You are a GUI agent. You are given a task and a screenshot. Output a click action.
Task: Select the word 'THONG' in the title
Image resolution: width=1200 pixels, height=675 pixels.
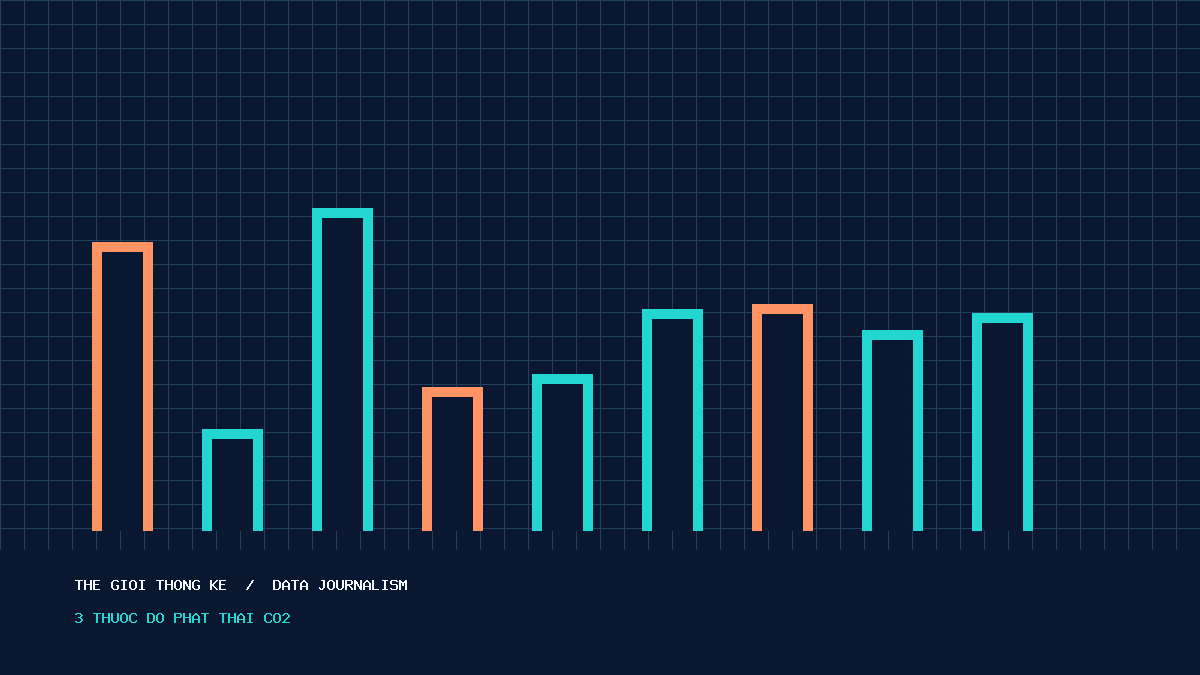point(178,585)
